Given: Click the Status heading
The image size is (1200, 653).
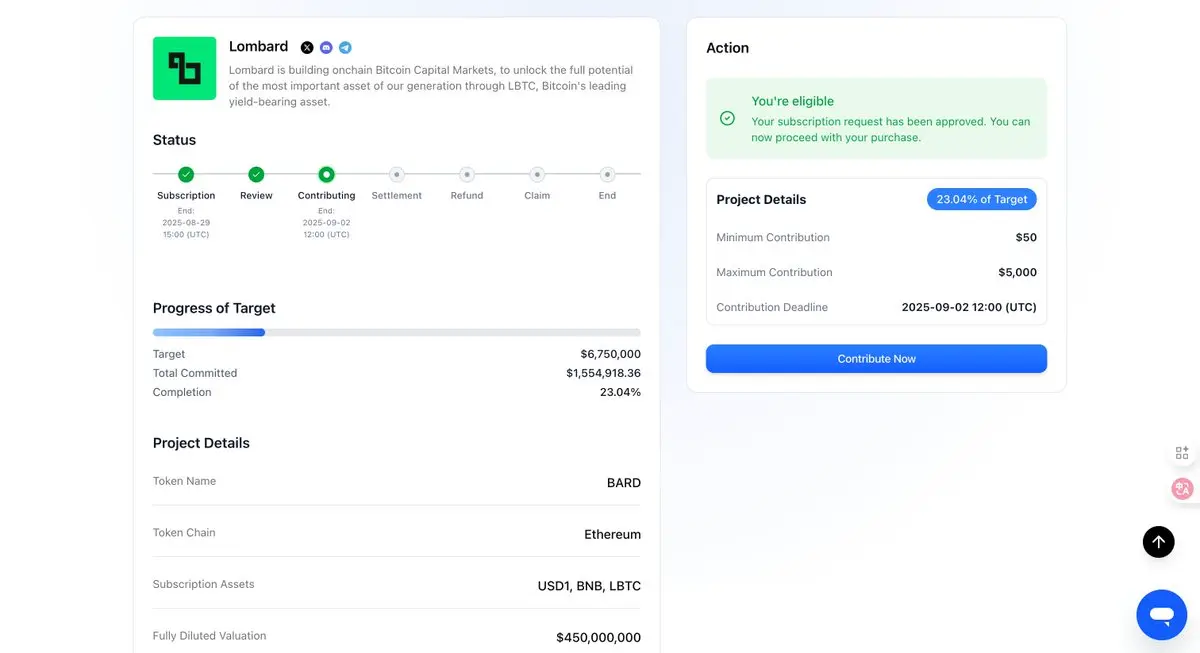Looking at the screenshot, I should 174,140.
